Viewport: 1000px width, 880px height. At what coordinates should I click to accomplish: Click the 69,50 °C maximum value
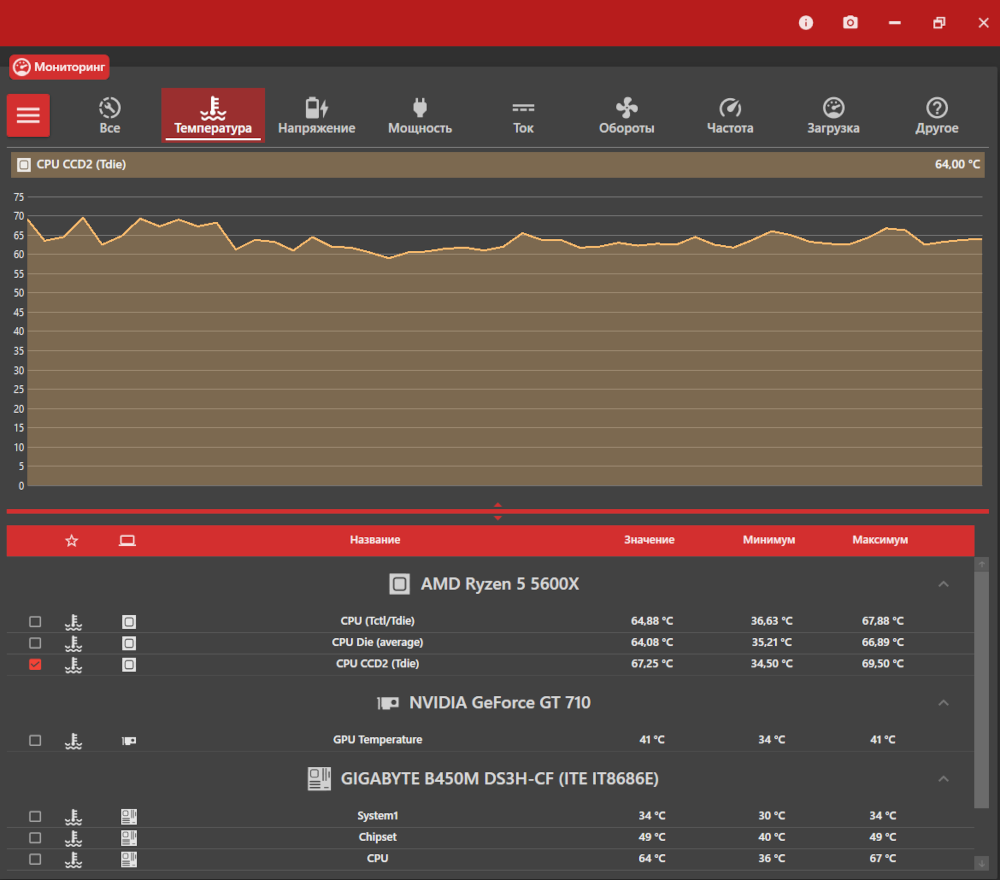click(x=883, y=664)
